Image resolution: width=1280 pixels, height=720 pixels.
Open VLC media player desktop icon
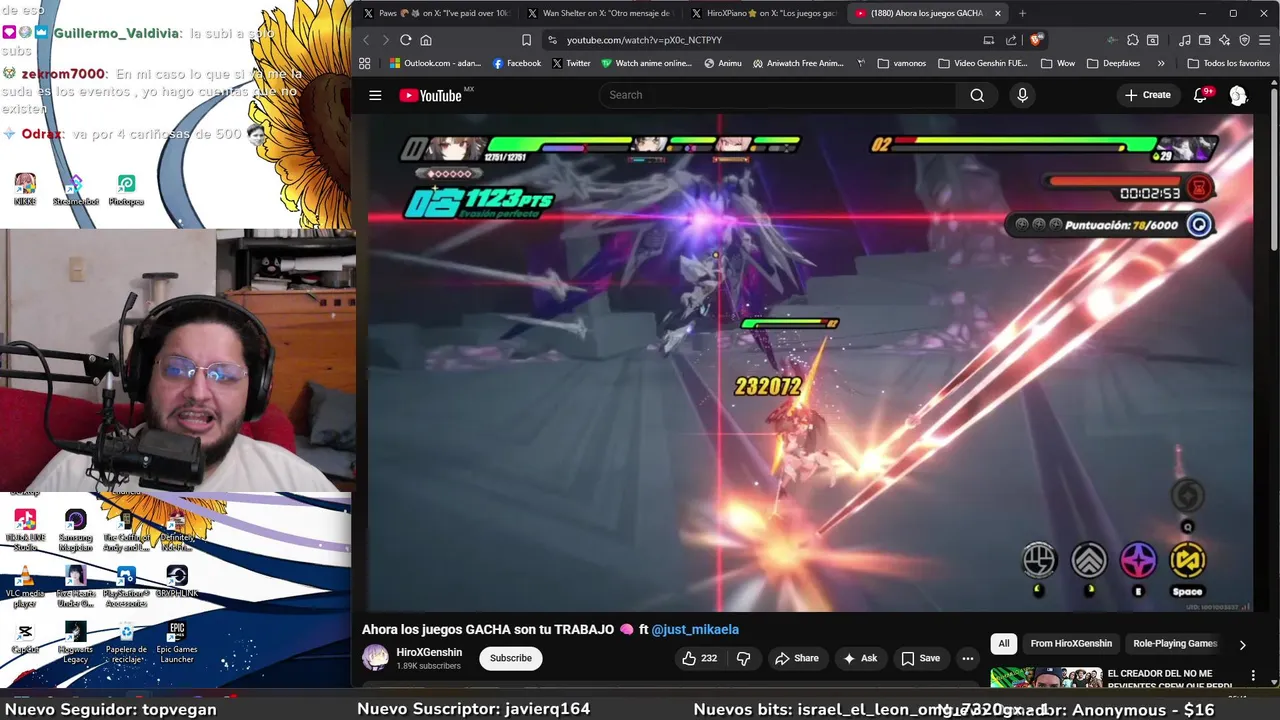click(x=25, y=587)
